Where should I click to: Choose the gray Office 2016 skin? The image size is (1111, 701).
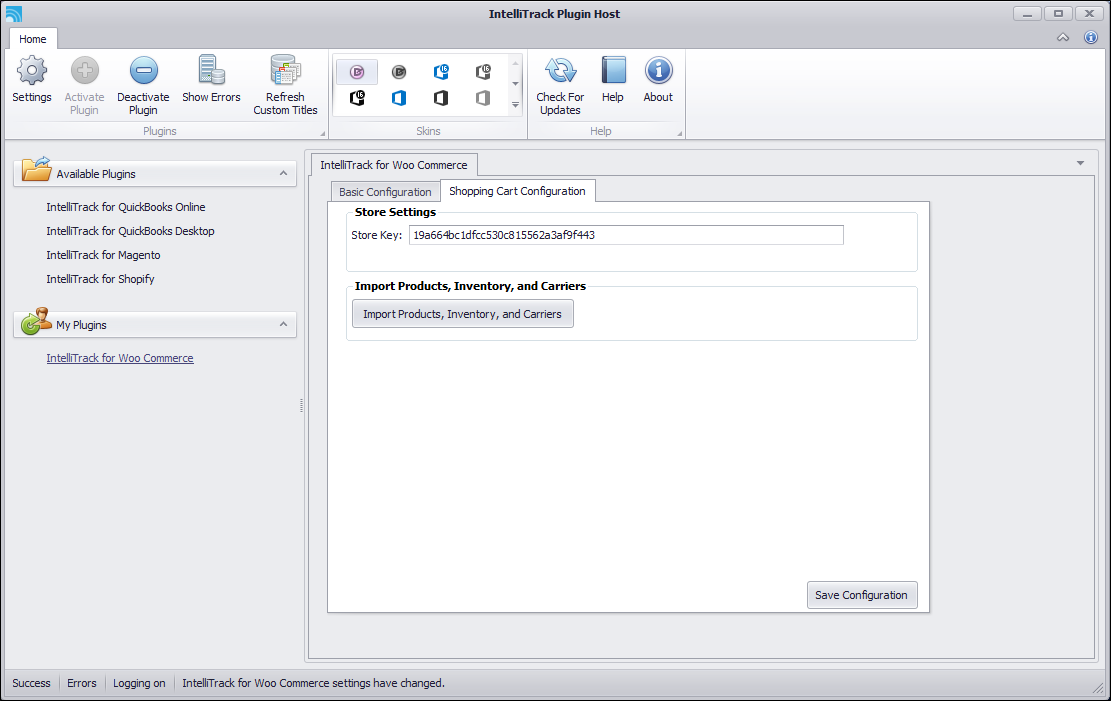[x=483, y=72]
